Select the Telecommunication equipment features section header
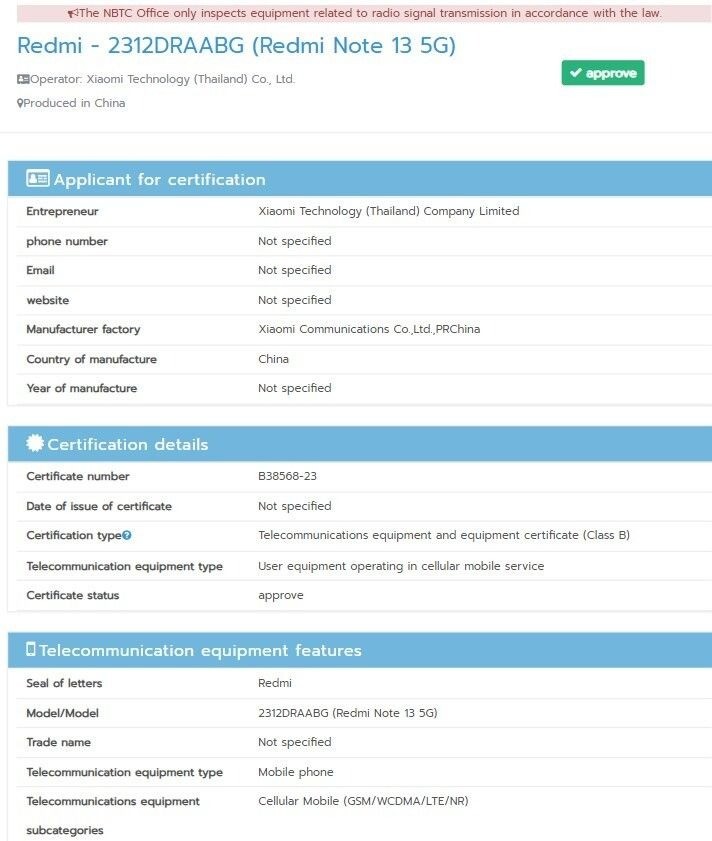The width and height of the screenshot is (712, 841). 359,650
